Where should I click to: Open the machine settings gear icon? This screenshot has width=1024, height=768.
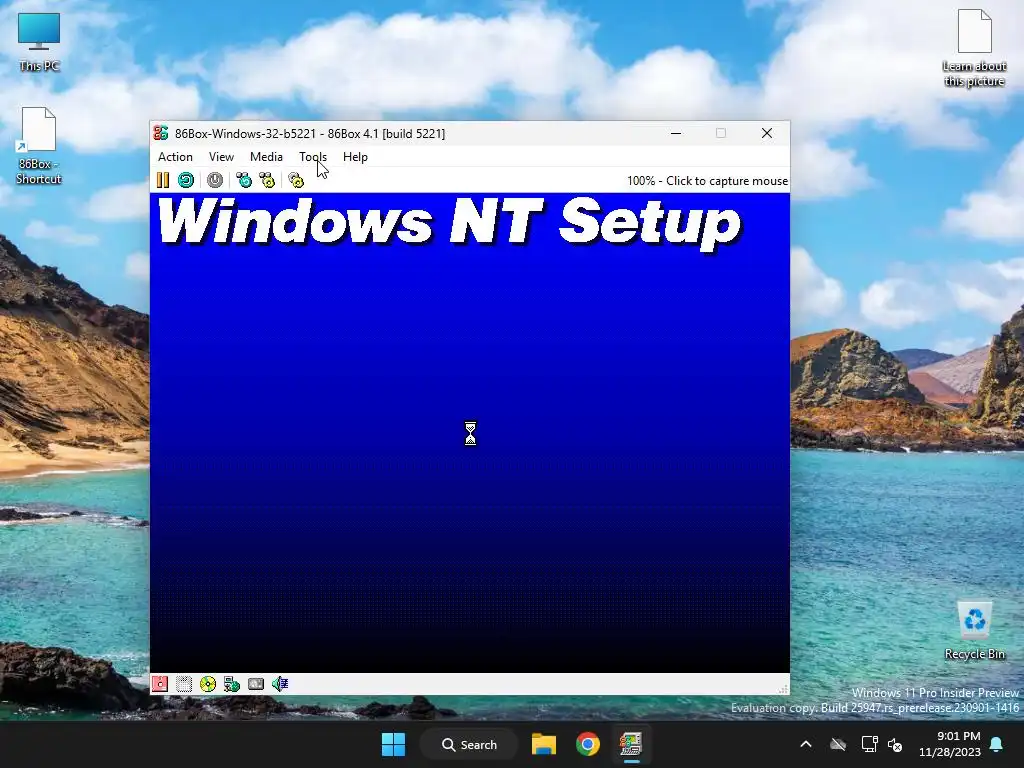point(296,180)
